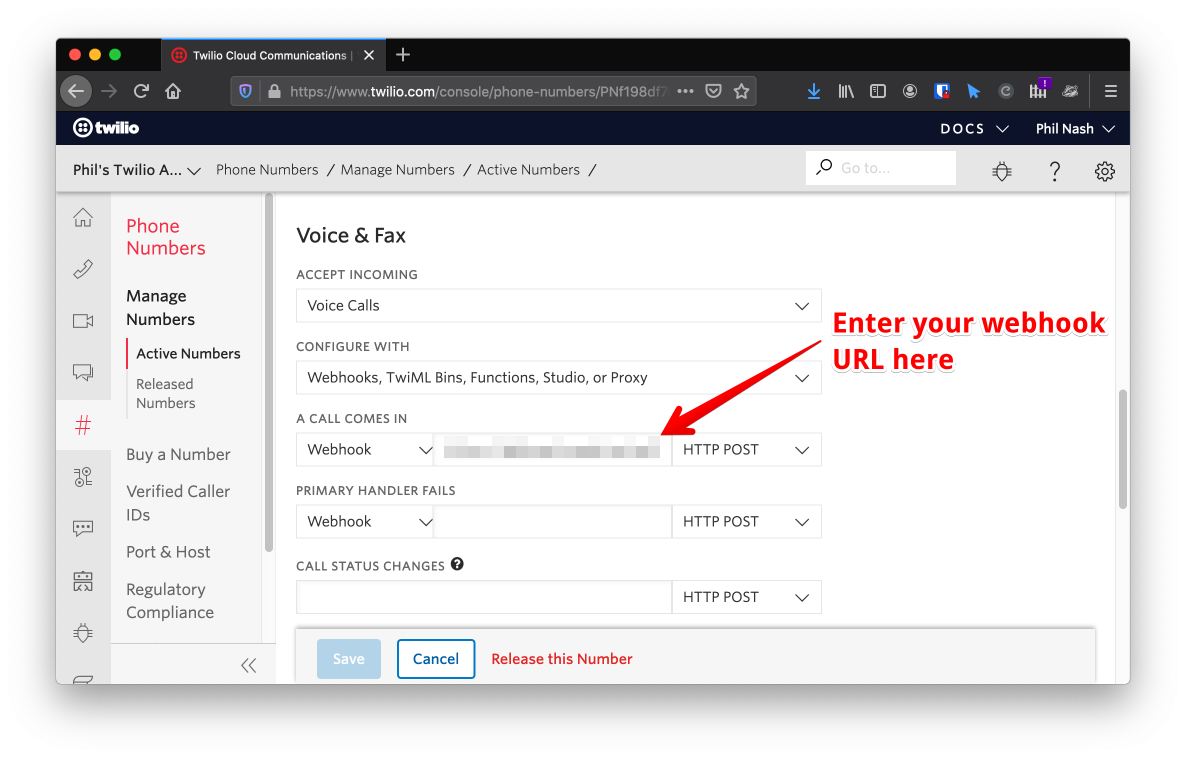Viewport: 1186px width, 758px height.
Task: Open the page actions three-dot menu
Action: [685, 92]
